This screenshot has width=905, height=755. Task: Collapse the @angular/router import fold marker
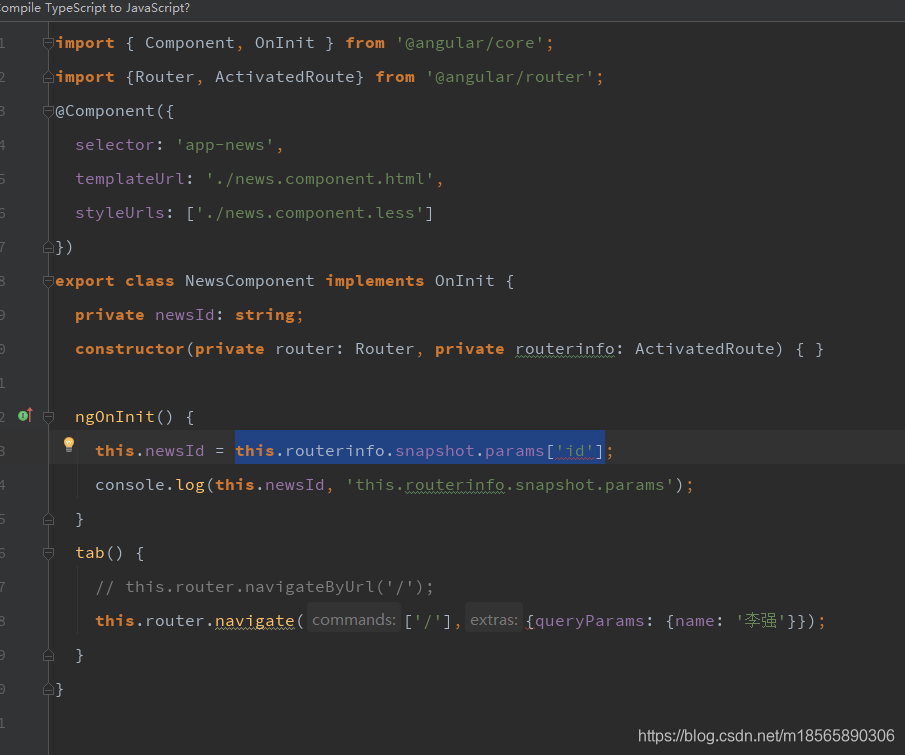point(48,77)
